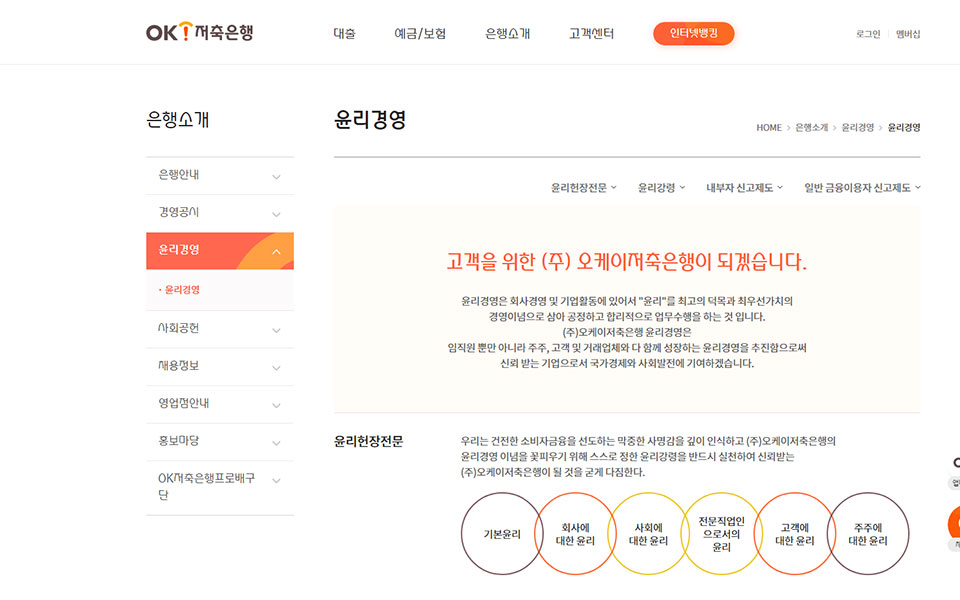Expand the 영업점안내 sidebar section
960x600 pixels.
coord(220,404)
